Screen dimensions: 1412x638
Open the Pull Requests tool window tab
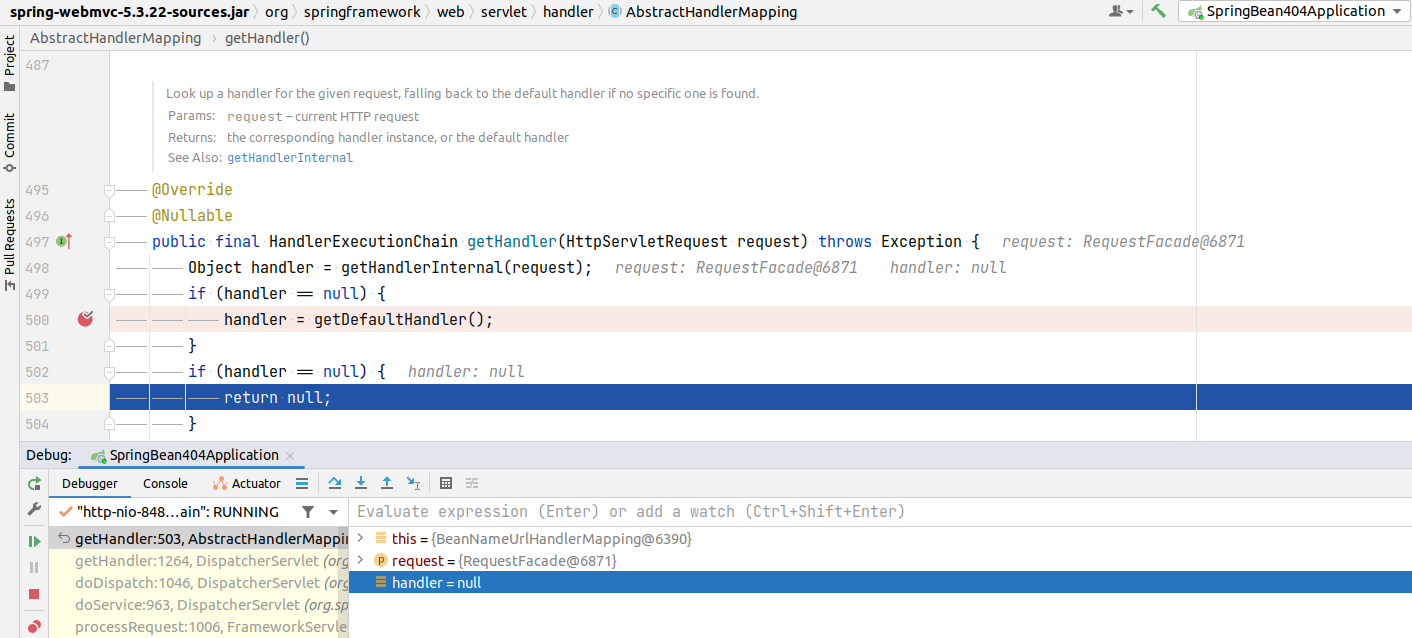point(9,245)
